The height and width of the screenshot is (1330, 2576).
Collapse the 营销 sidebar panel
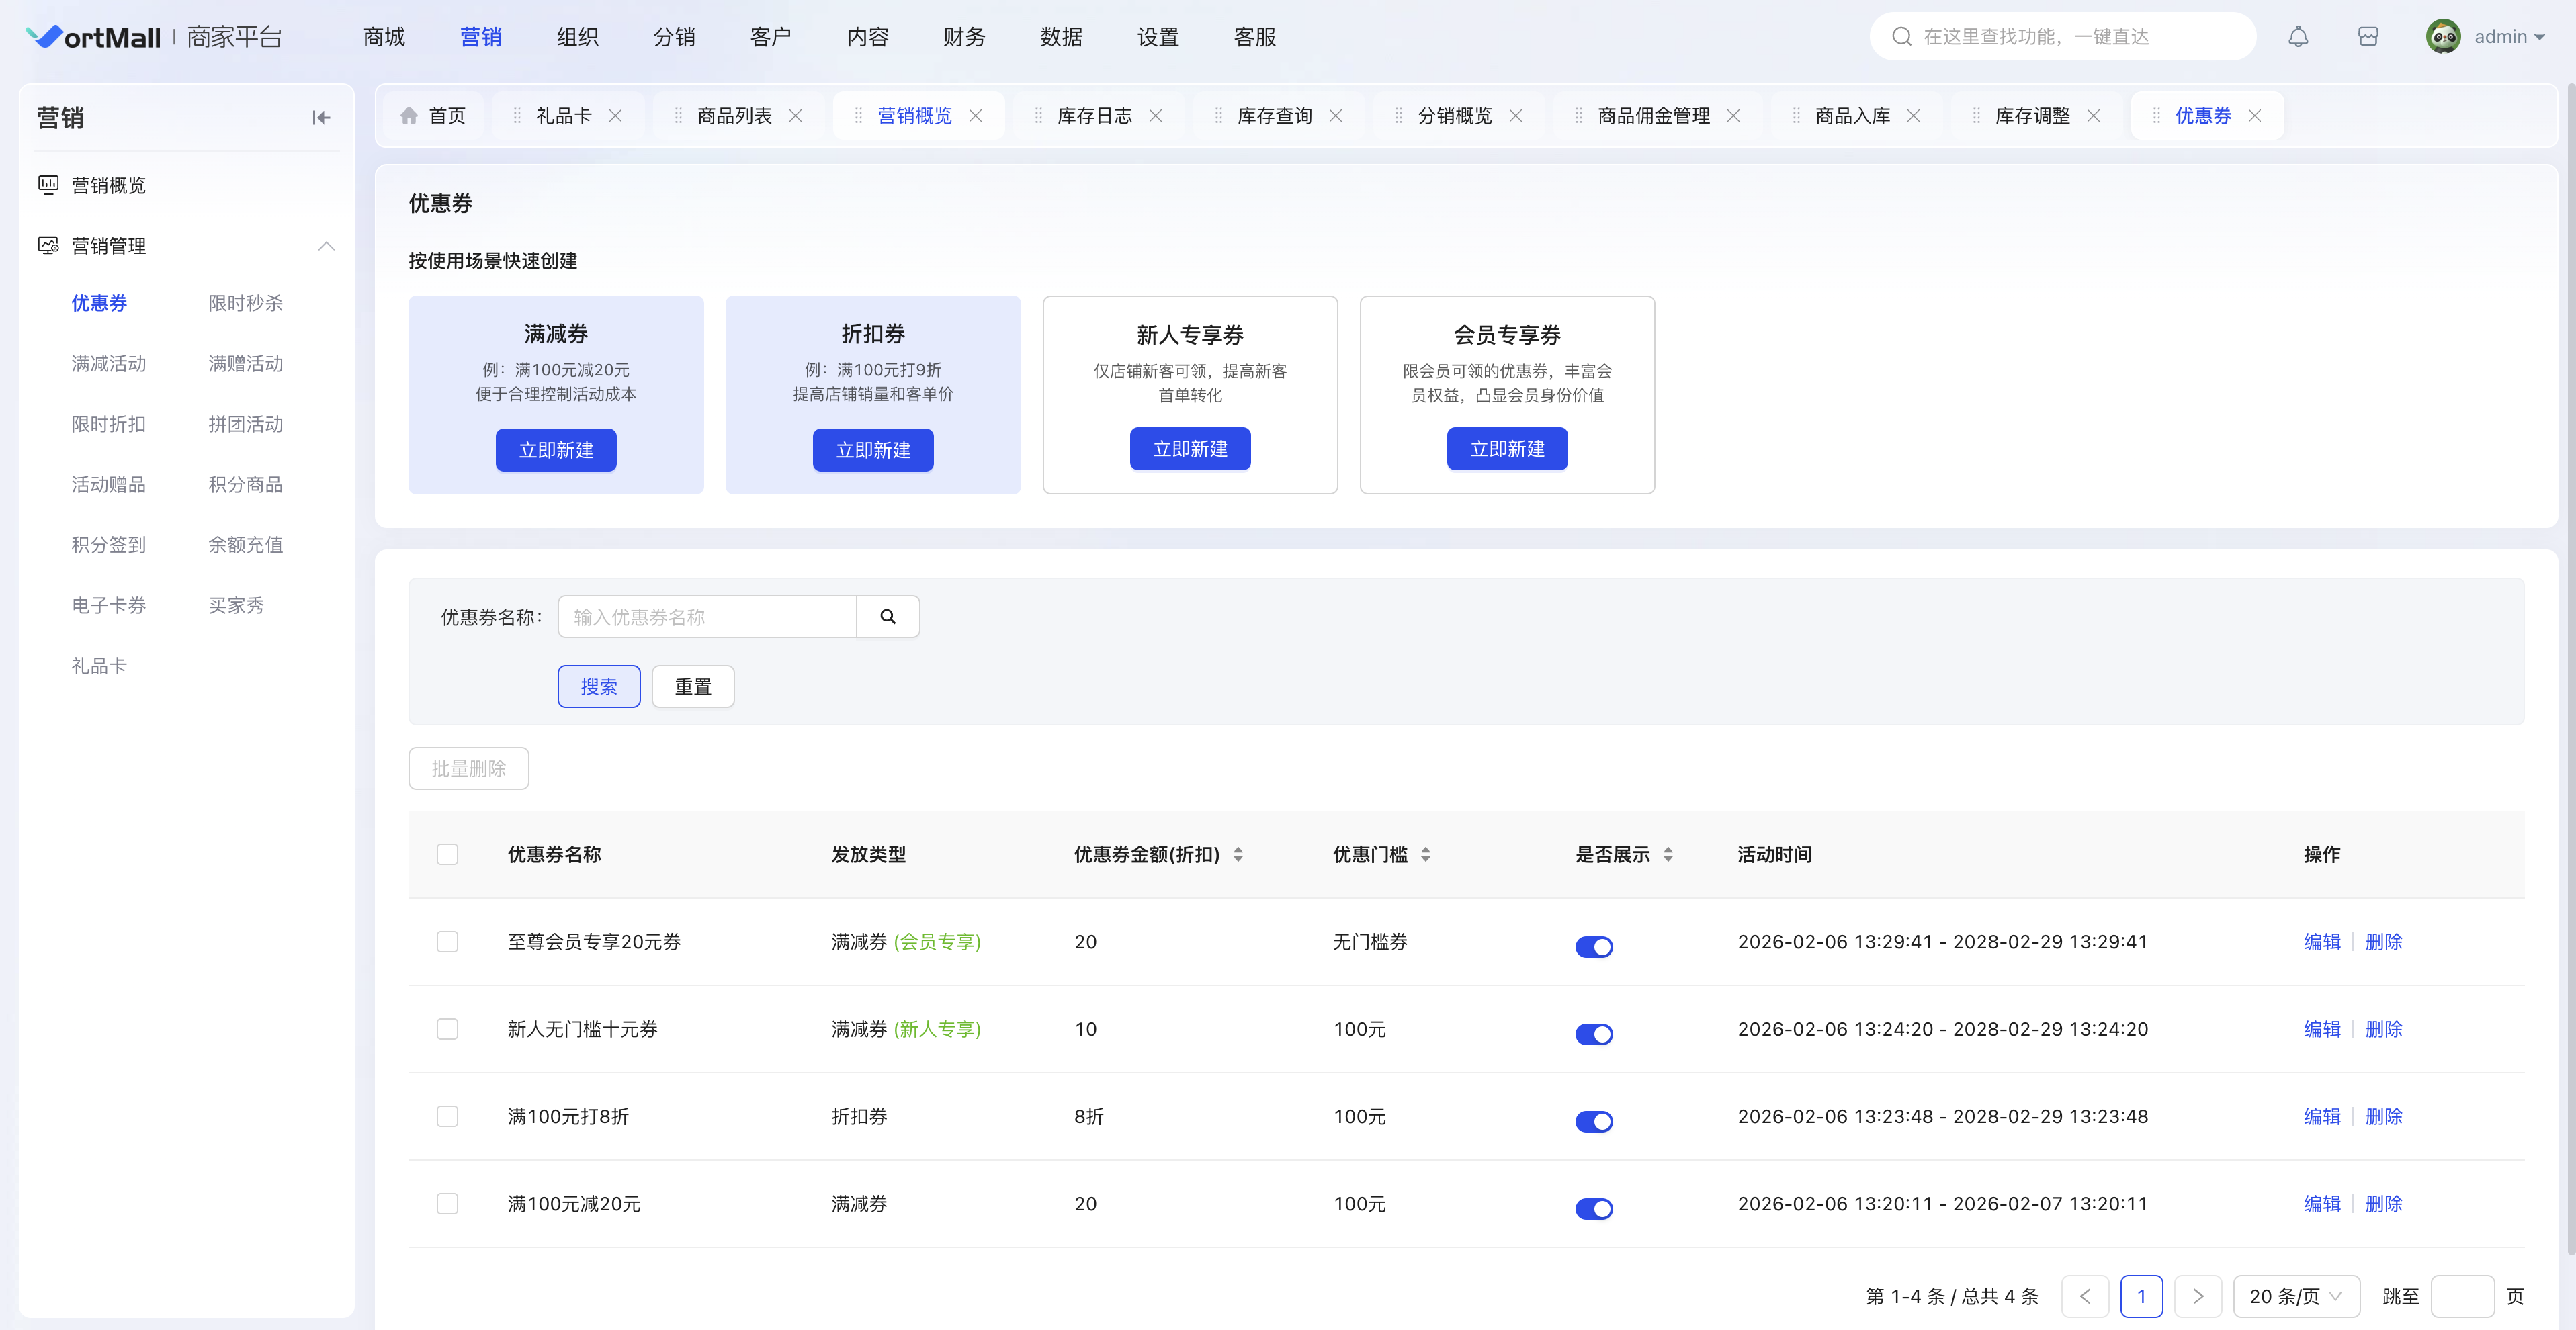coord(320,118)
